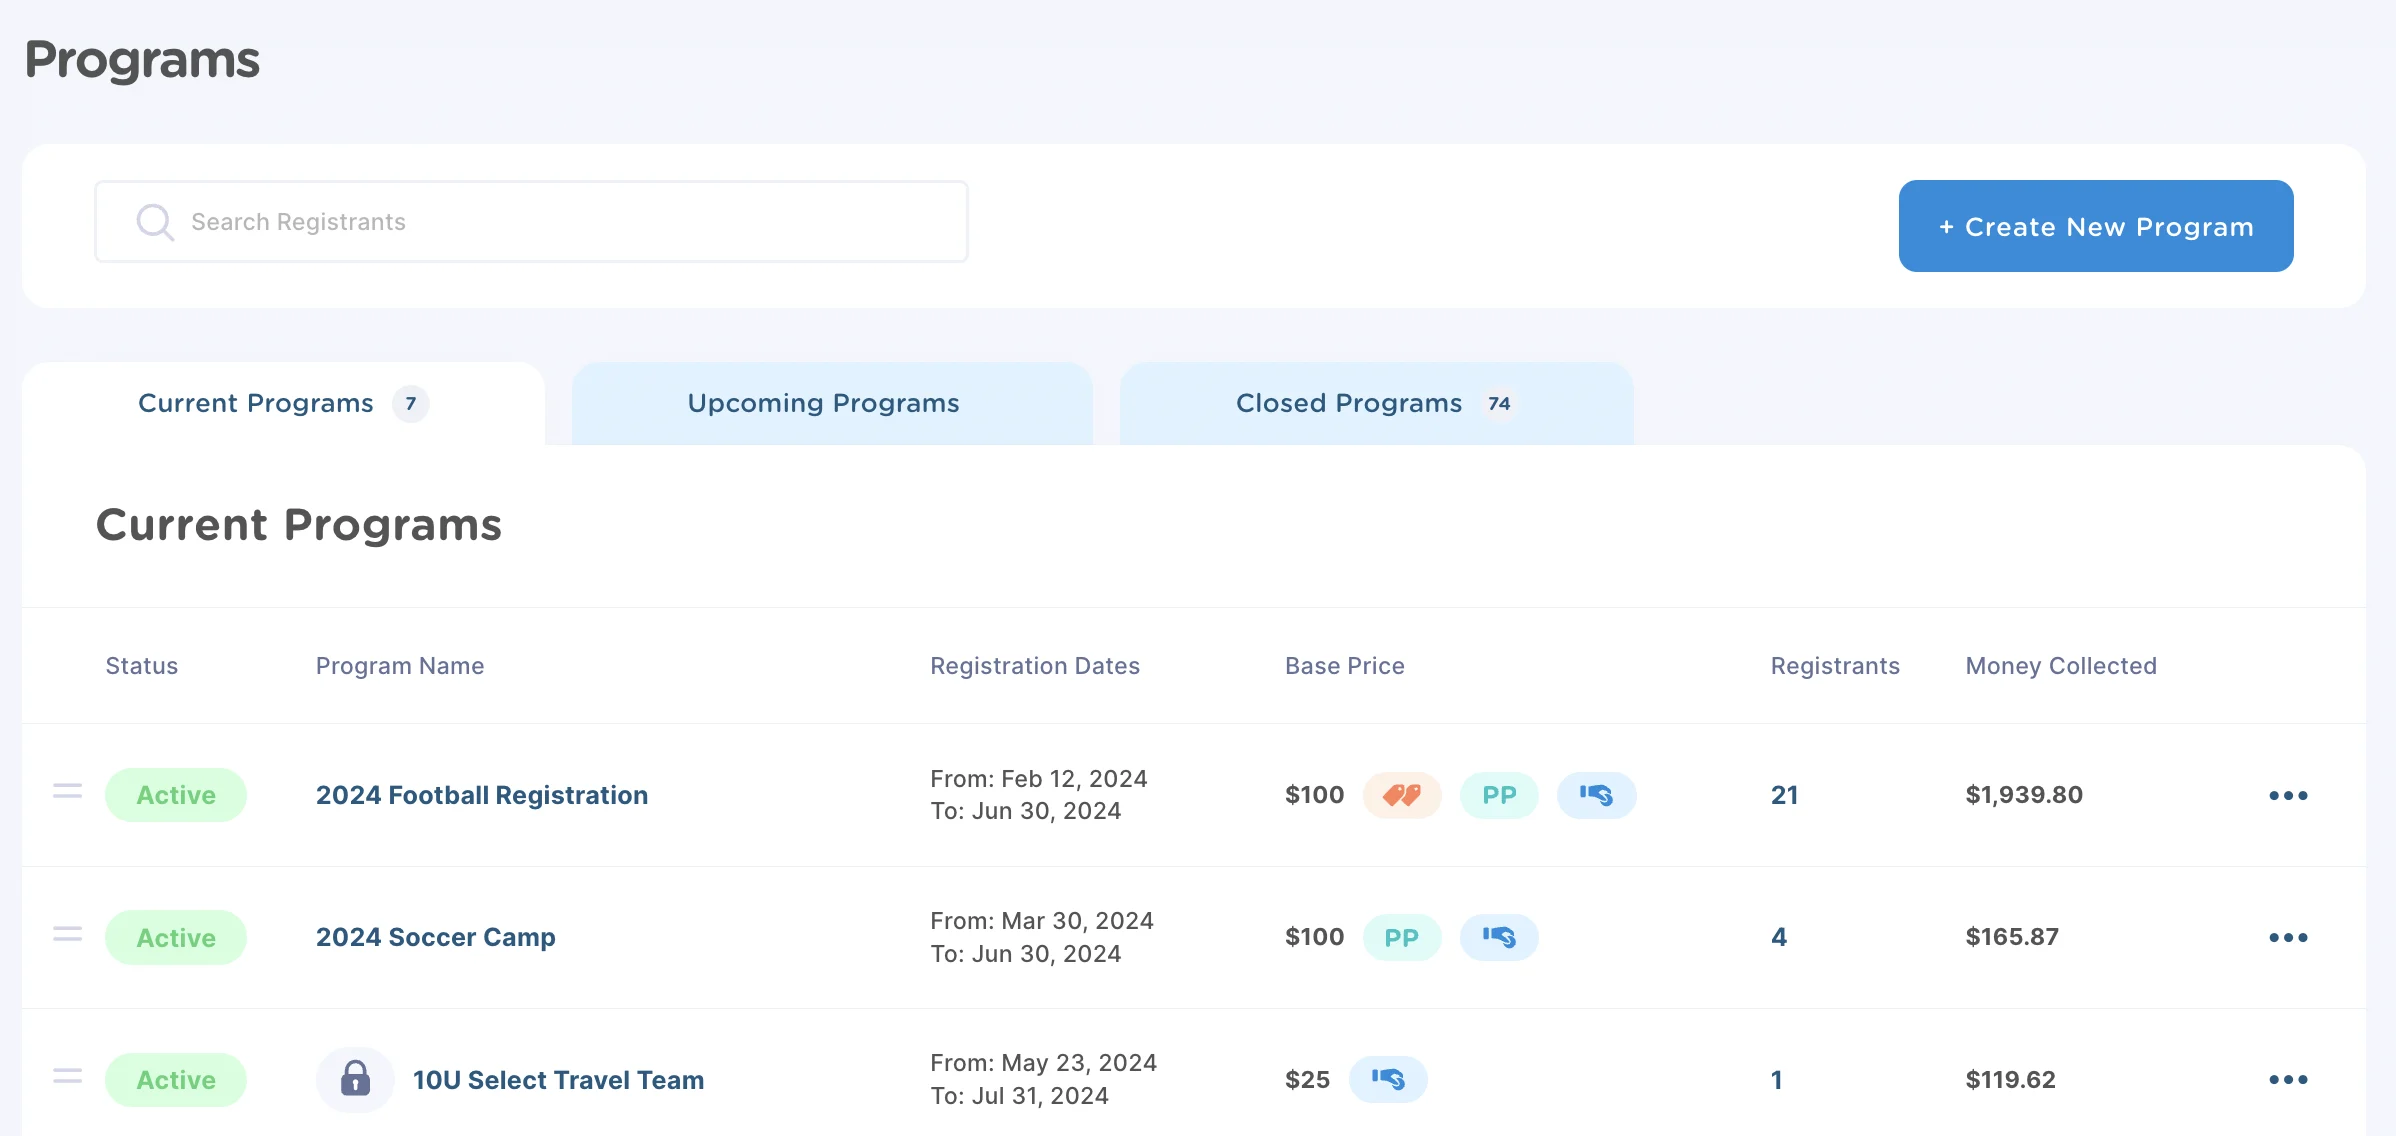The width and height of the screenshot is (2396, 1136).
Task: Toggle Active status on 2024 Soccer Camp
Action: coord(174,936)
